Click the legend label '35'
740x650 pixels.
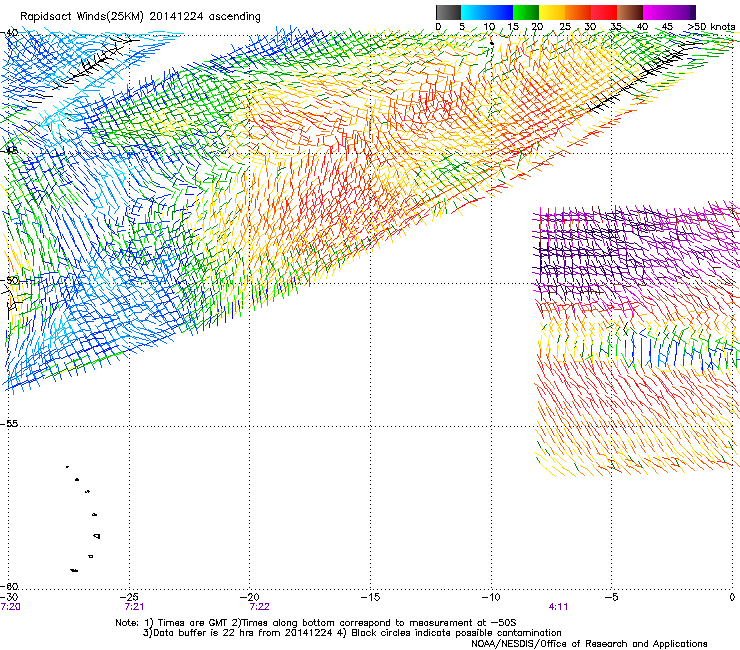click(x=616, y=26)
